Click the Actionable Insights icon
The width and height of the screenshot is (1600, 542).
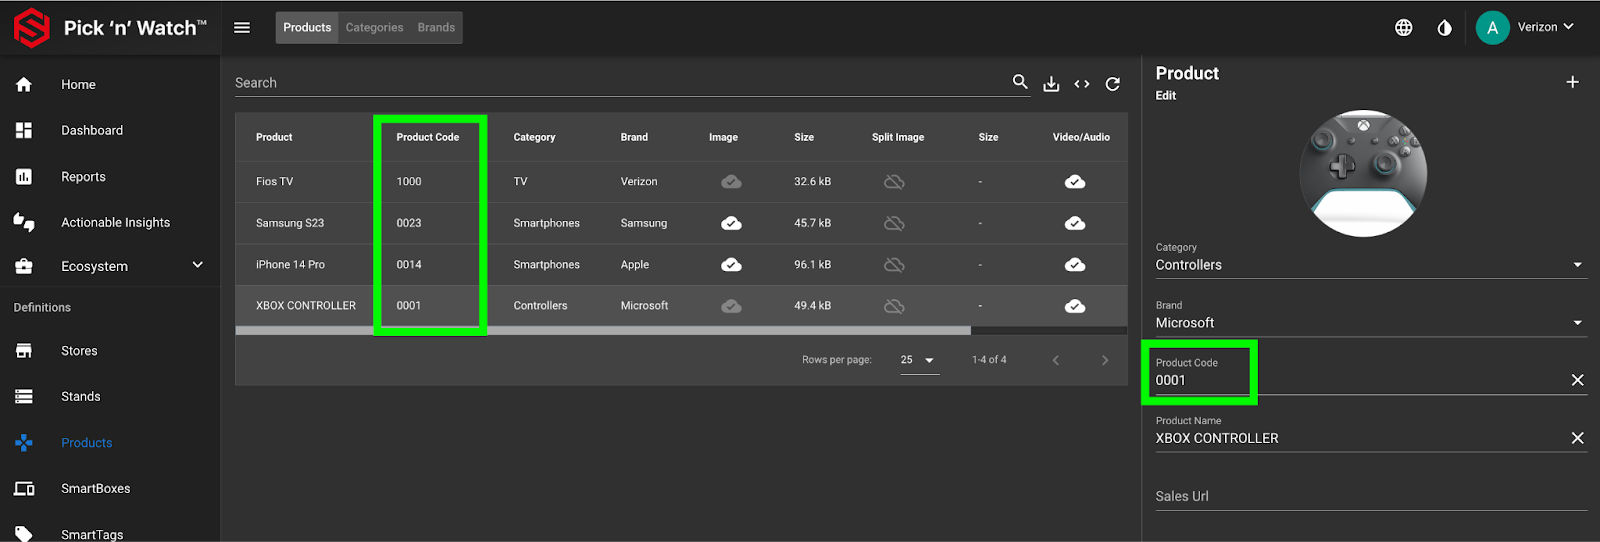point(24,222)
